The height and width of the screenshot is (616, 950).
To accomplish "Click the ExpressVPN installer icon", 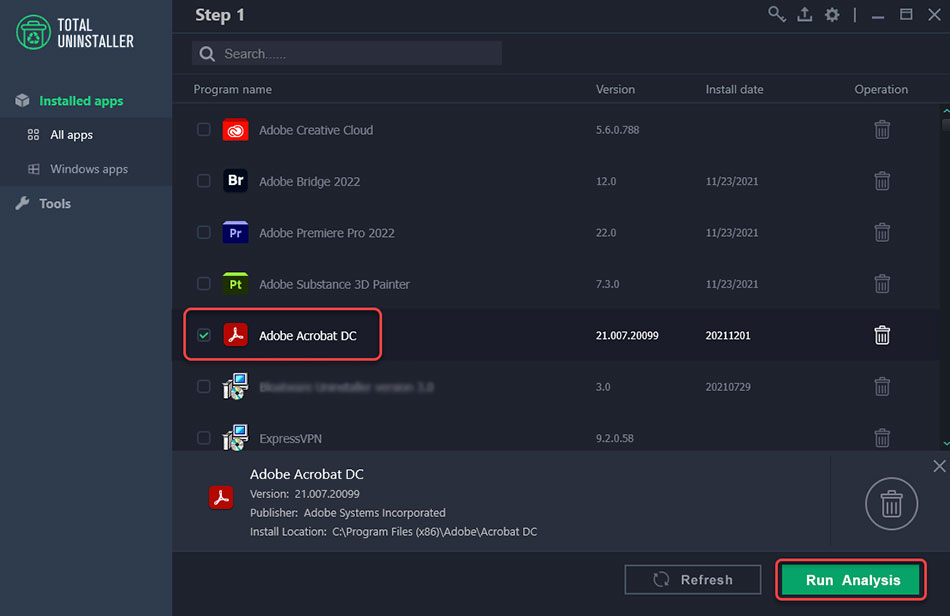I will 235,437.
